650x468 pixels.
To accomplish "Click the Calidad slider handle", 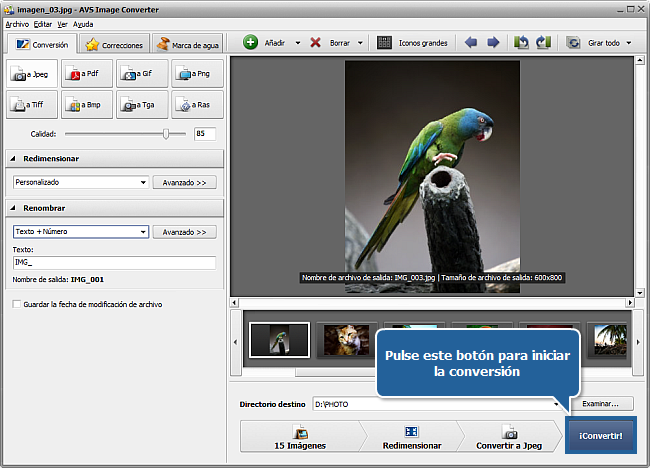I will 166,134.
